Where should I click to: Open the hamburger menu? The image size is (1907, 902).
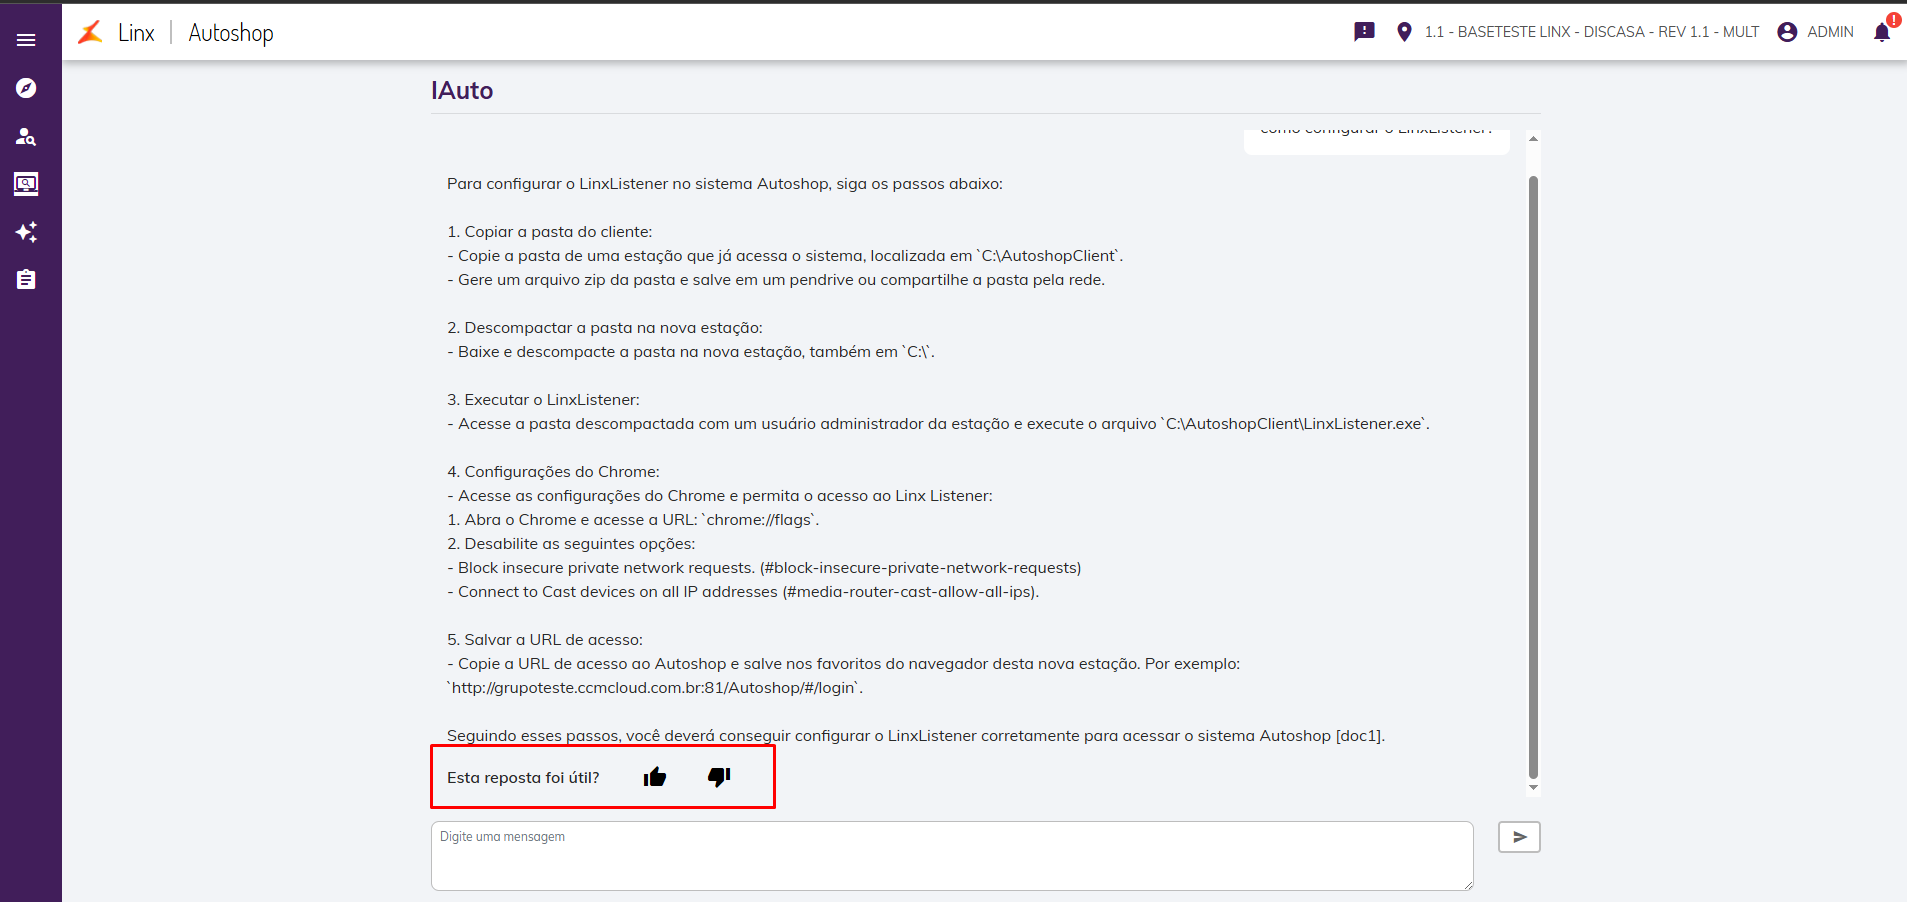click(26, 40)
